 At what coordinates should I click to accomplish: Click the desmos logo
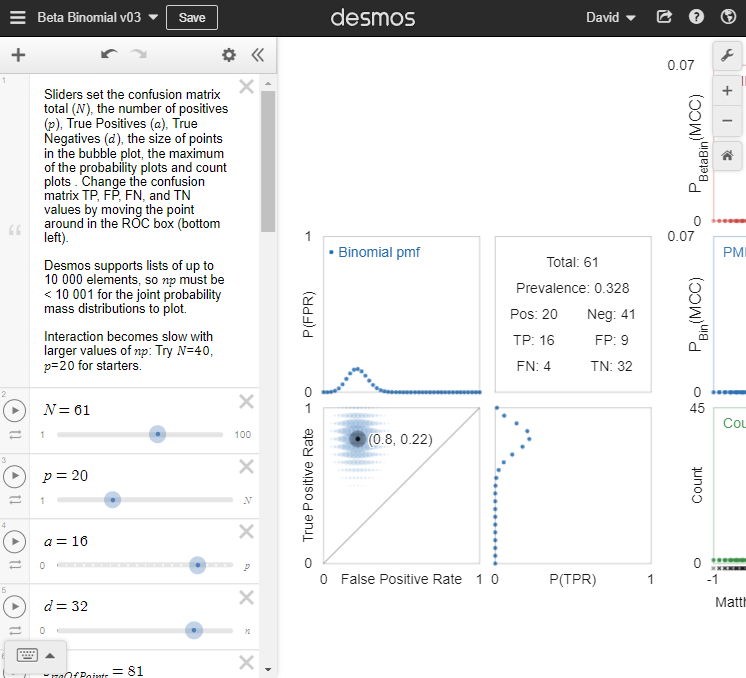[373, 18]
